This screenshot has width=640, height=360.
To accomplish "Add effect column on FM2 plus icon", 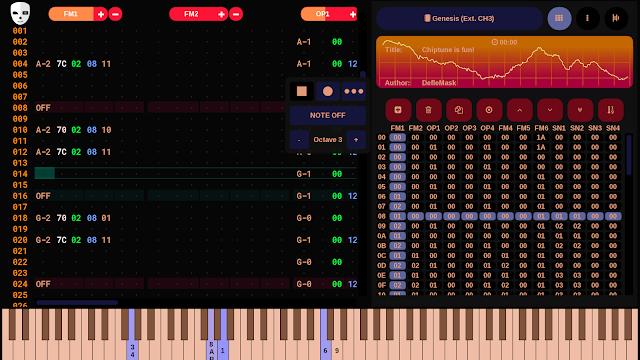I will [221, 14].
